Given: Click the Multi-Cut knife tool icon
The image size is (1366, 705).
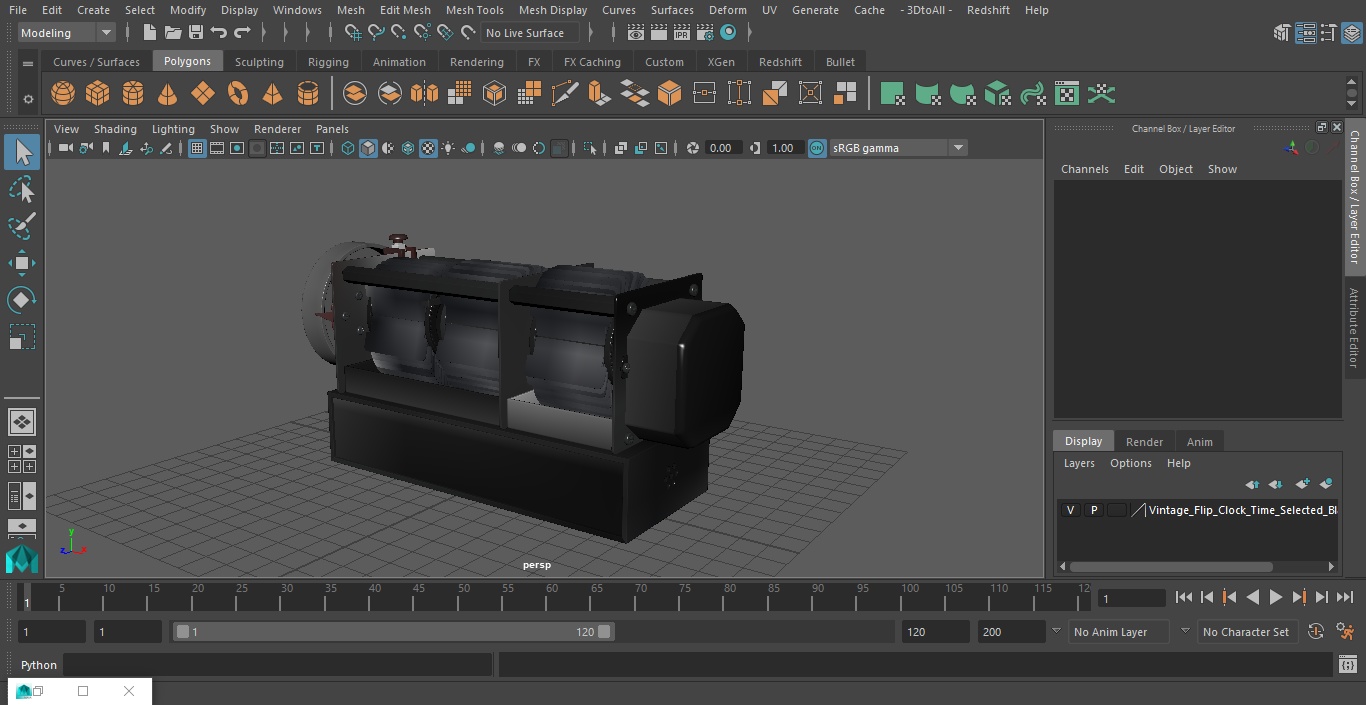Looking at the screenshot, I should coord(565,94).
